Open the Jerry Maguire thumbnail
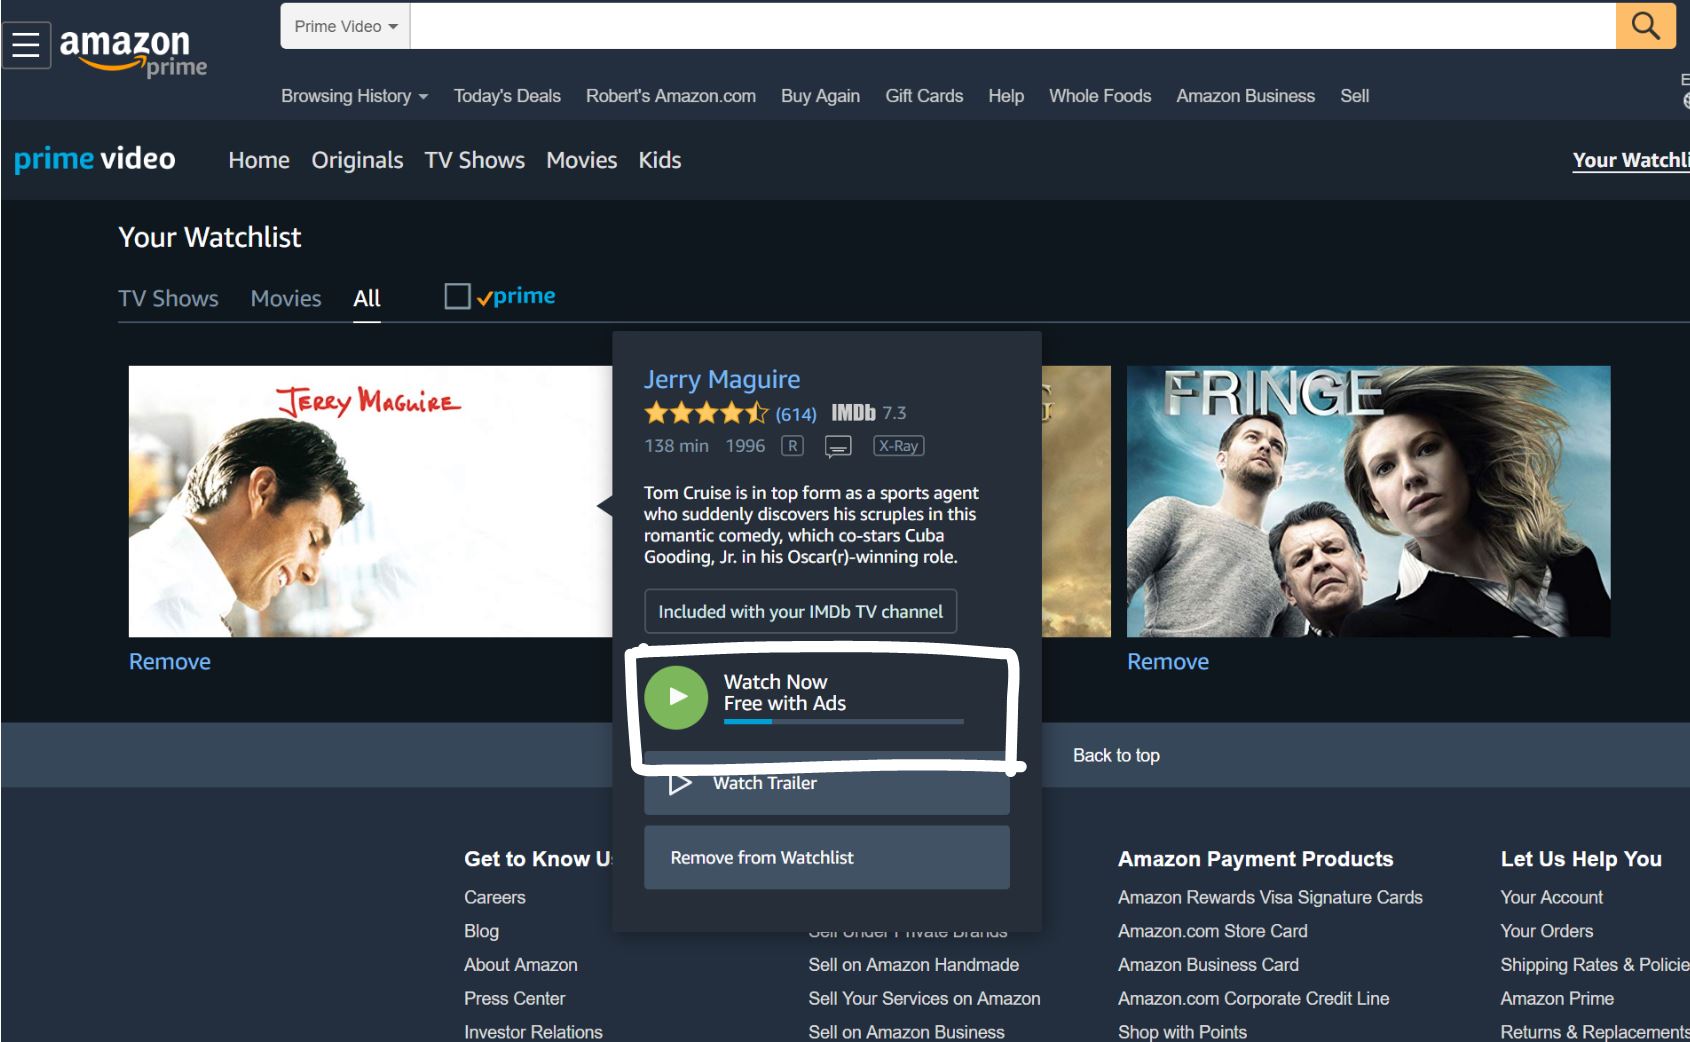1690x1042 pixels. coord(370,501)
